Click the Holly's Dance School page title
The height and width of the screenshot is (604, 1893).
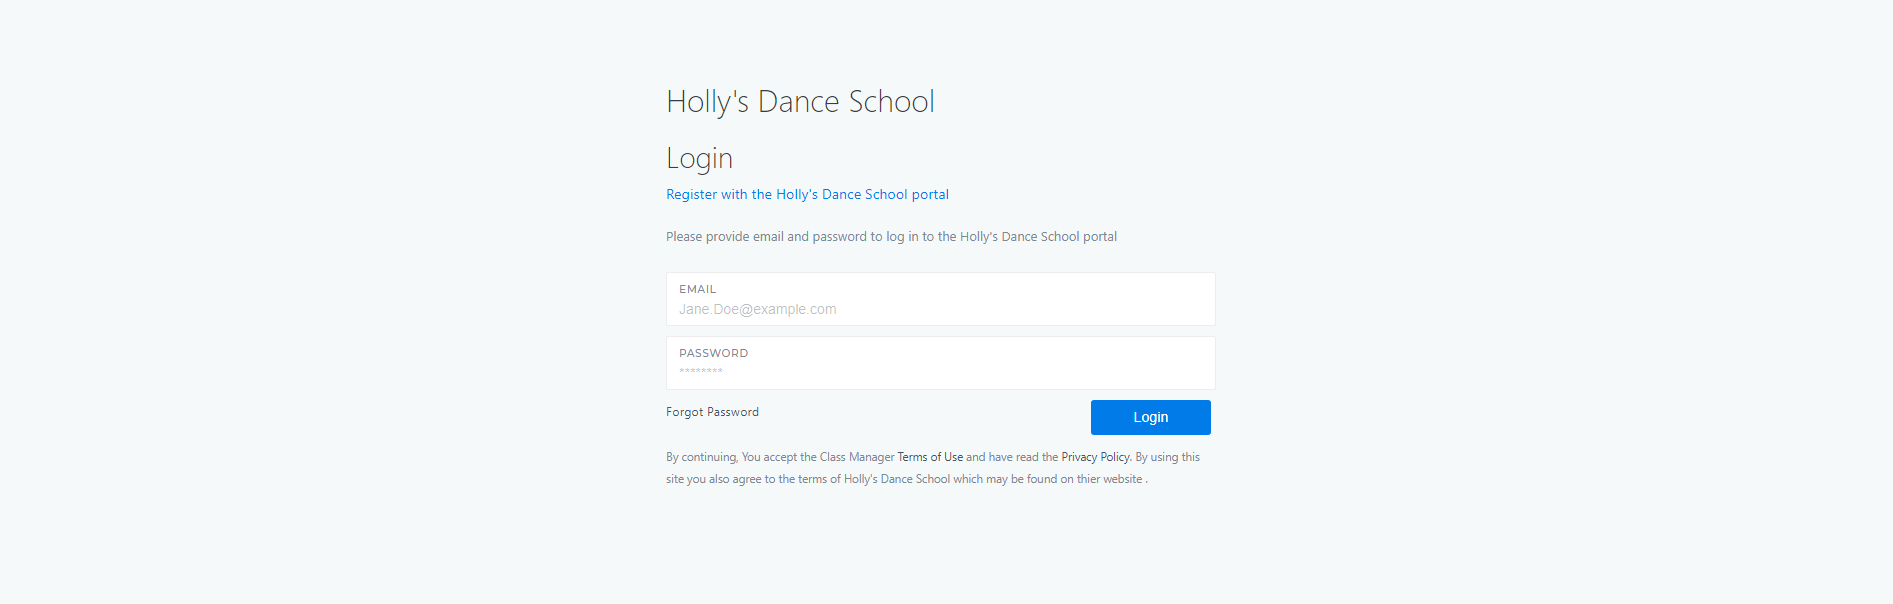800,101
